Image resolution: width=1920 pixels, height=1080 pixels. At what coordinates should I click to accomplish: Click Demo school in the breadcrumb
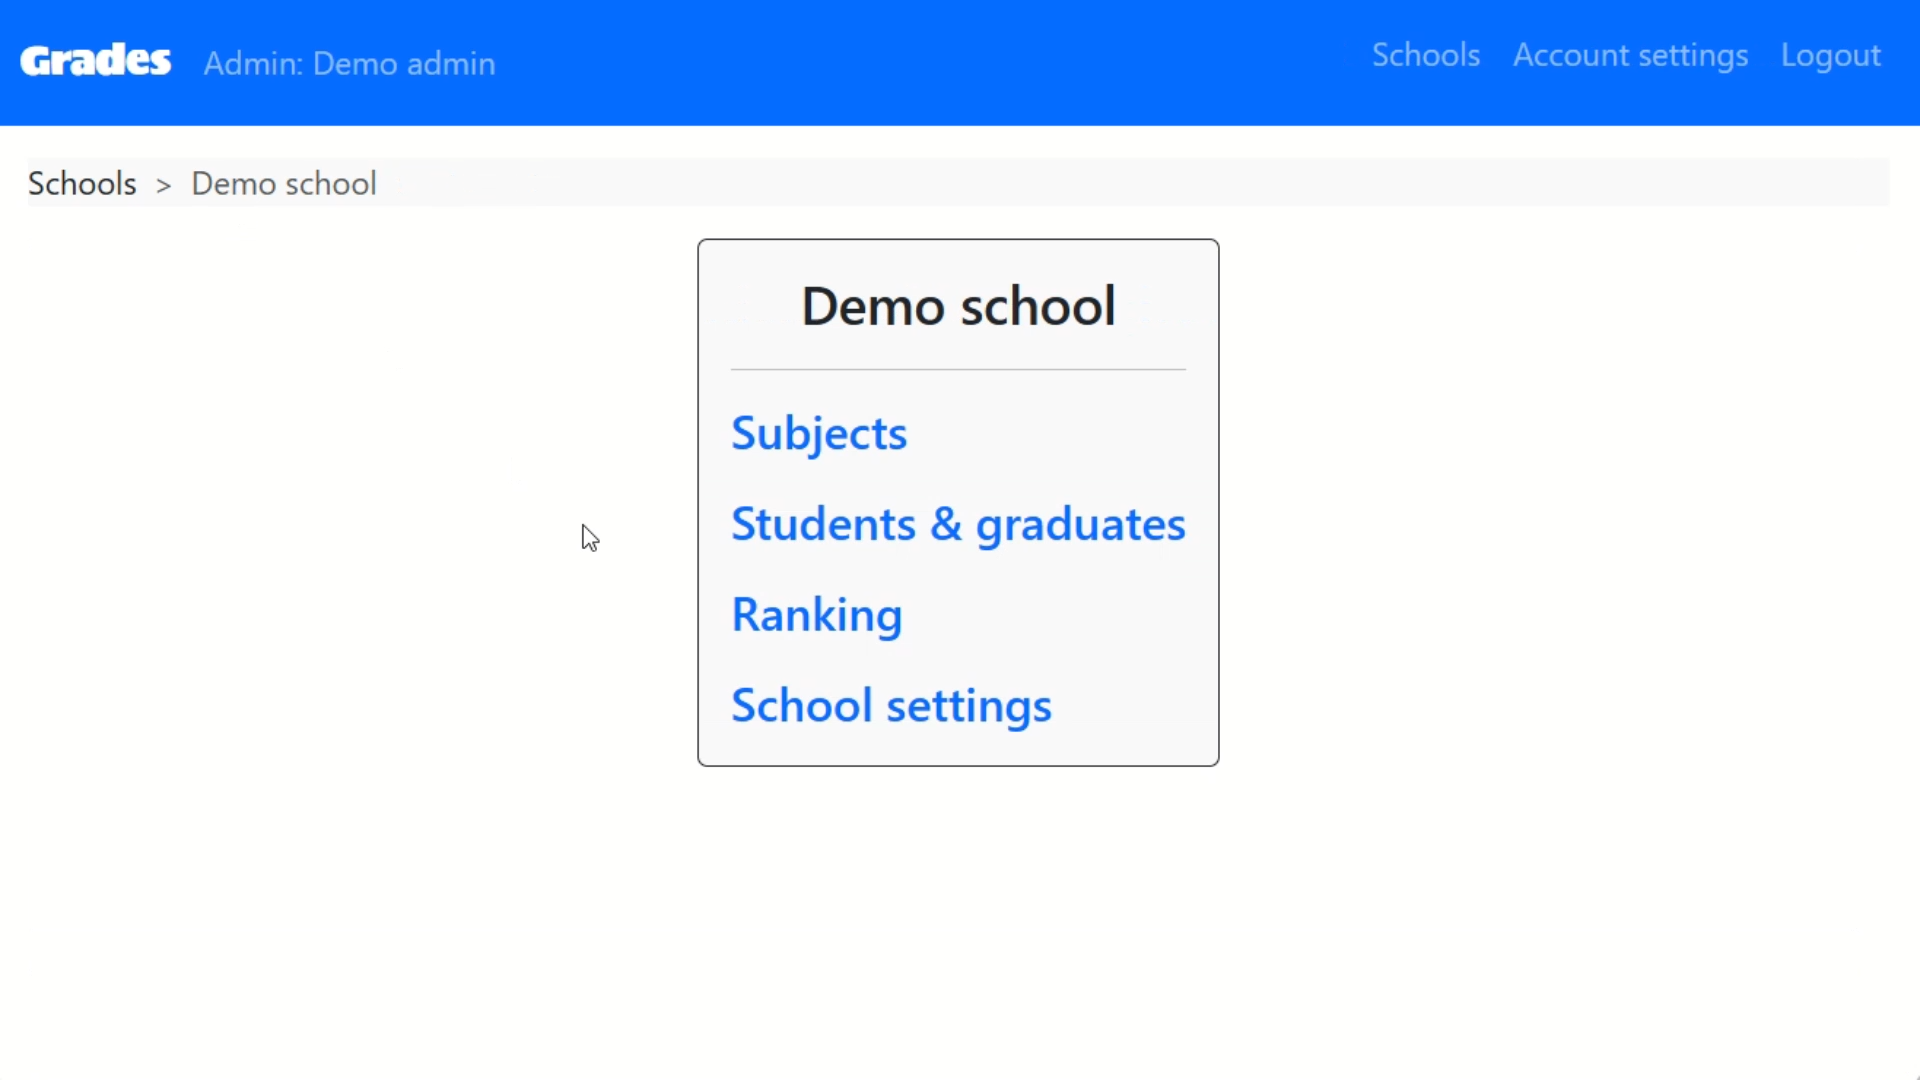[283, 183]
